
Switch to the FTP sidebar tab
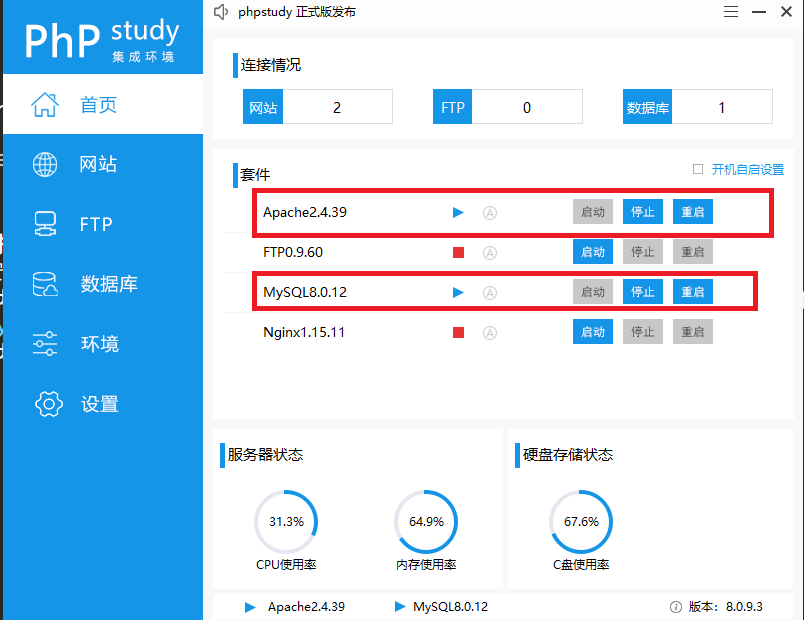coord(103,224)
